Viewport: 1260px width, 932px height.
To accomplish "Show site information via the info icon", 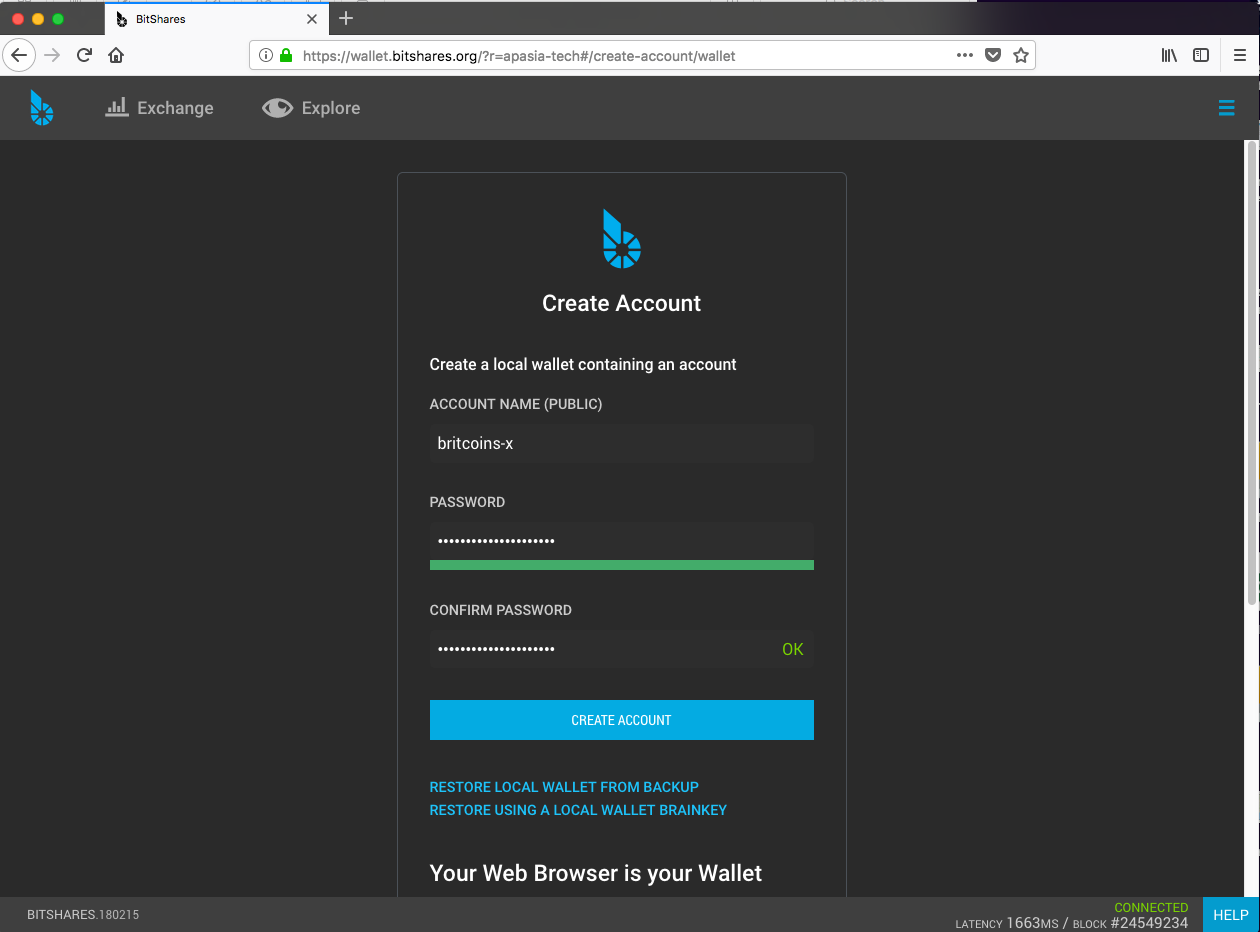I will pos(266,56).
